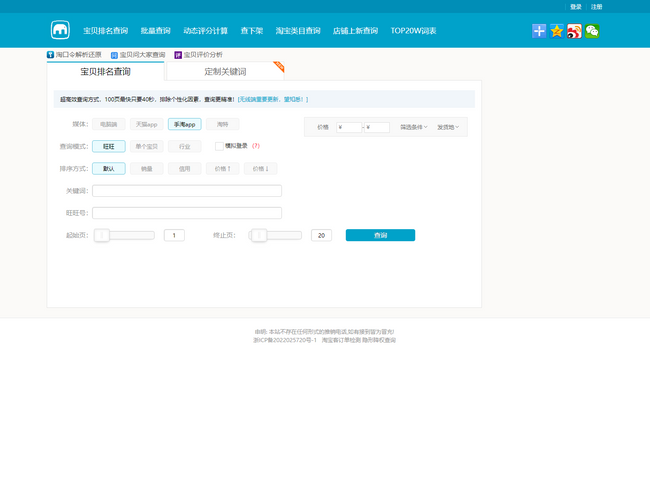Click the 起始页 slider handle

click(102, 235)
